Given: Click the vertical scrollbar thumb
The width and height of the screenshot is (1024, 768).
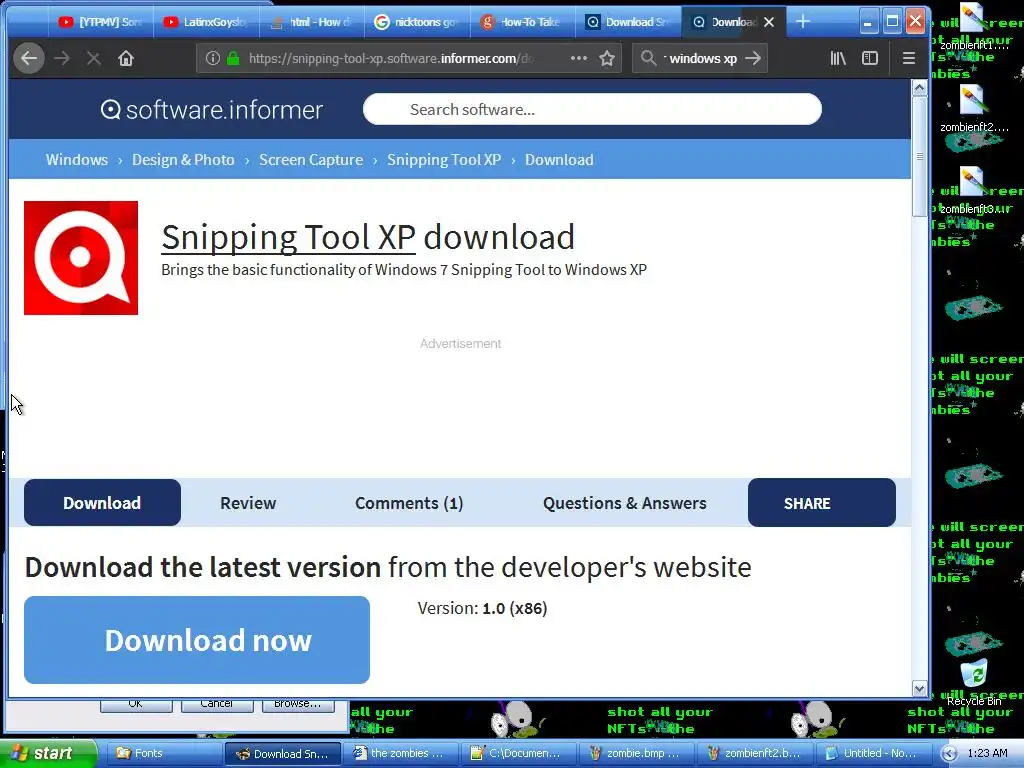Looking at the screenshot, I should click(920, 157).
